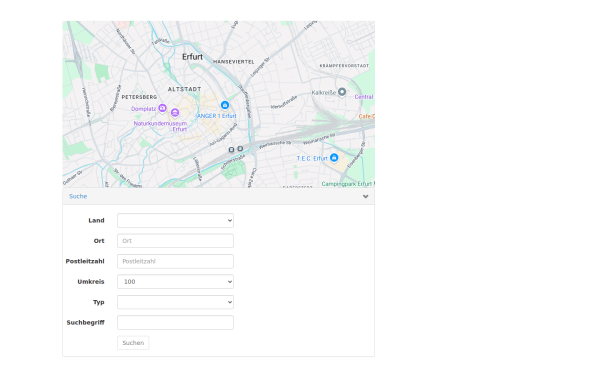This screenshot has width=600, height=375.
Task: Open the Land dropdown
Action: coord(175,220)
